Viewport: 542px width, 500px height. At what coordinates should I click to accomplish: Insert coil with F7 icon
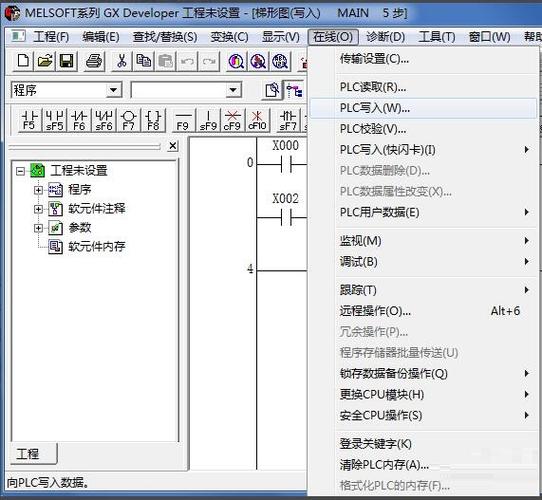click(x=129, y=120)
